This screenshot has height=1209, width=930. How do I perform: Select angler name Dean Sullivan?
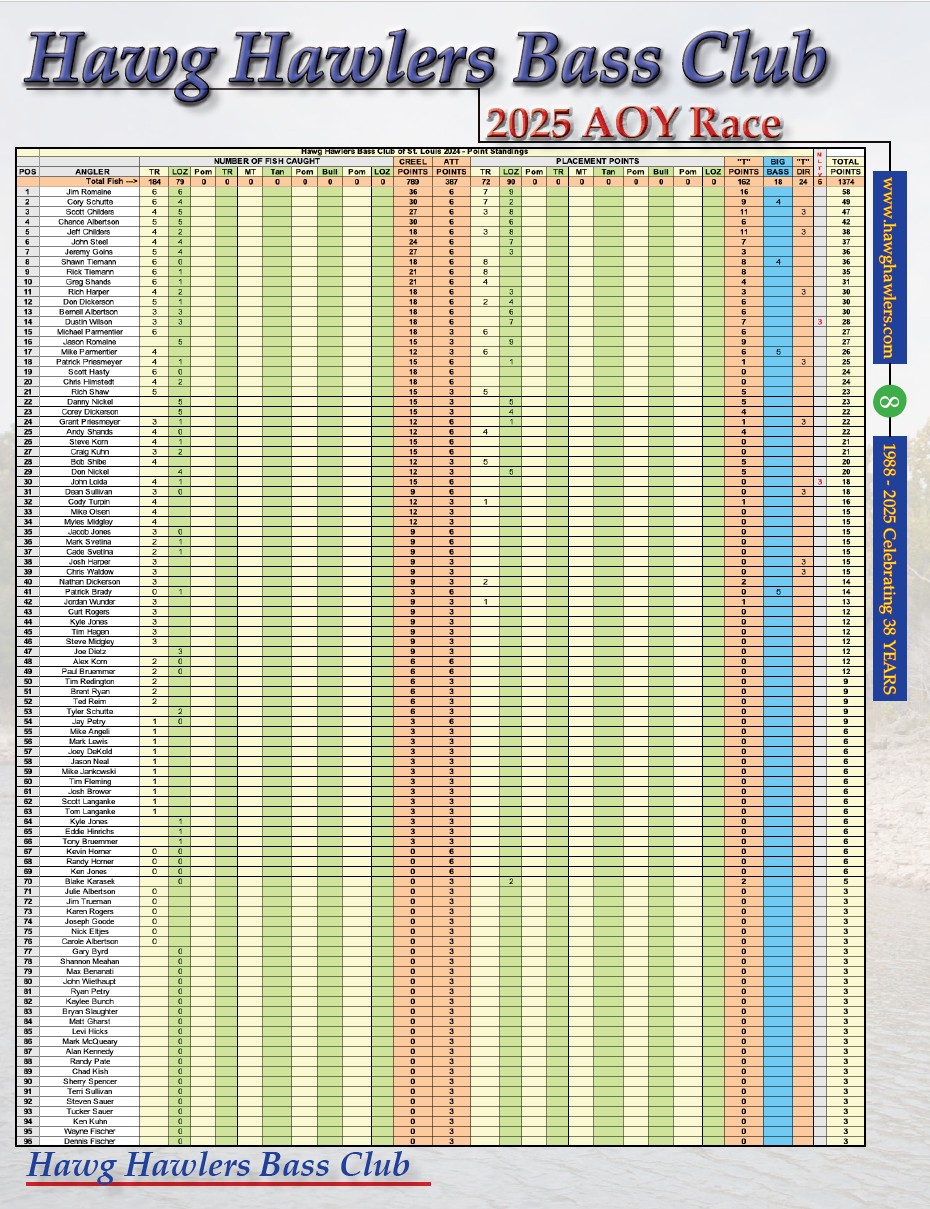(x=89, y=491)
